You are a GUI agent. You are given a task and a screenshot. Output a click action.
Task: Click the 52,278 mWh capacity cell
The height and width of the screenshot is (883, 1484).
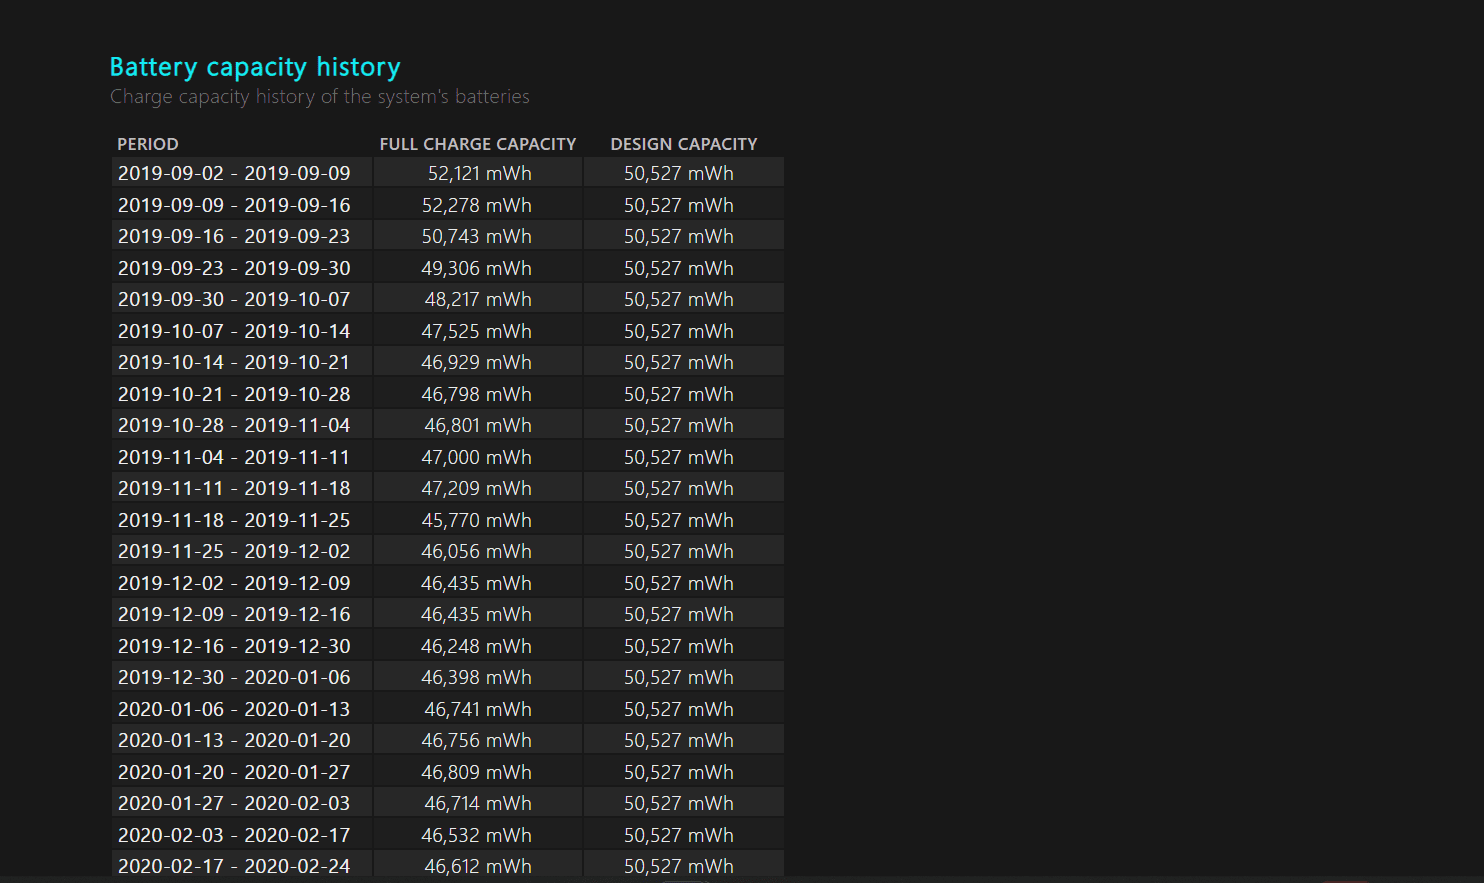(x=477, y=205)
